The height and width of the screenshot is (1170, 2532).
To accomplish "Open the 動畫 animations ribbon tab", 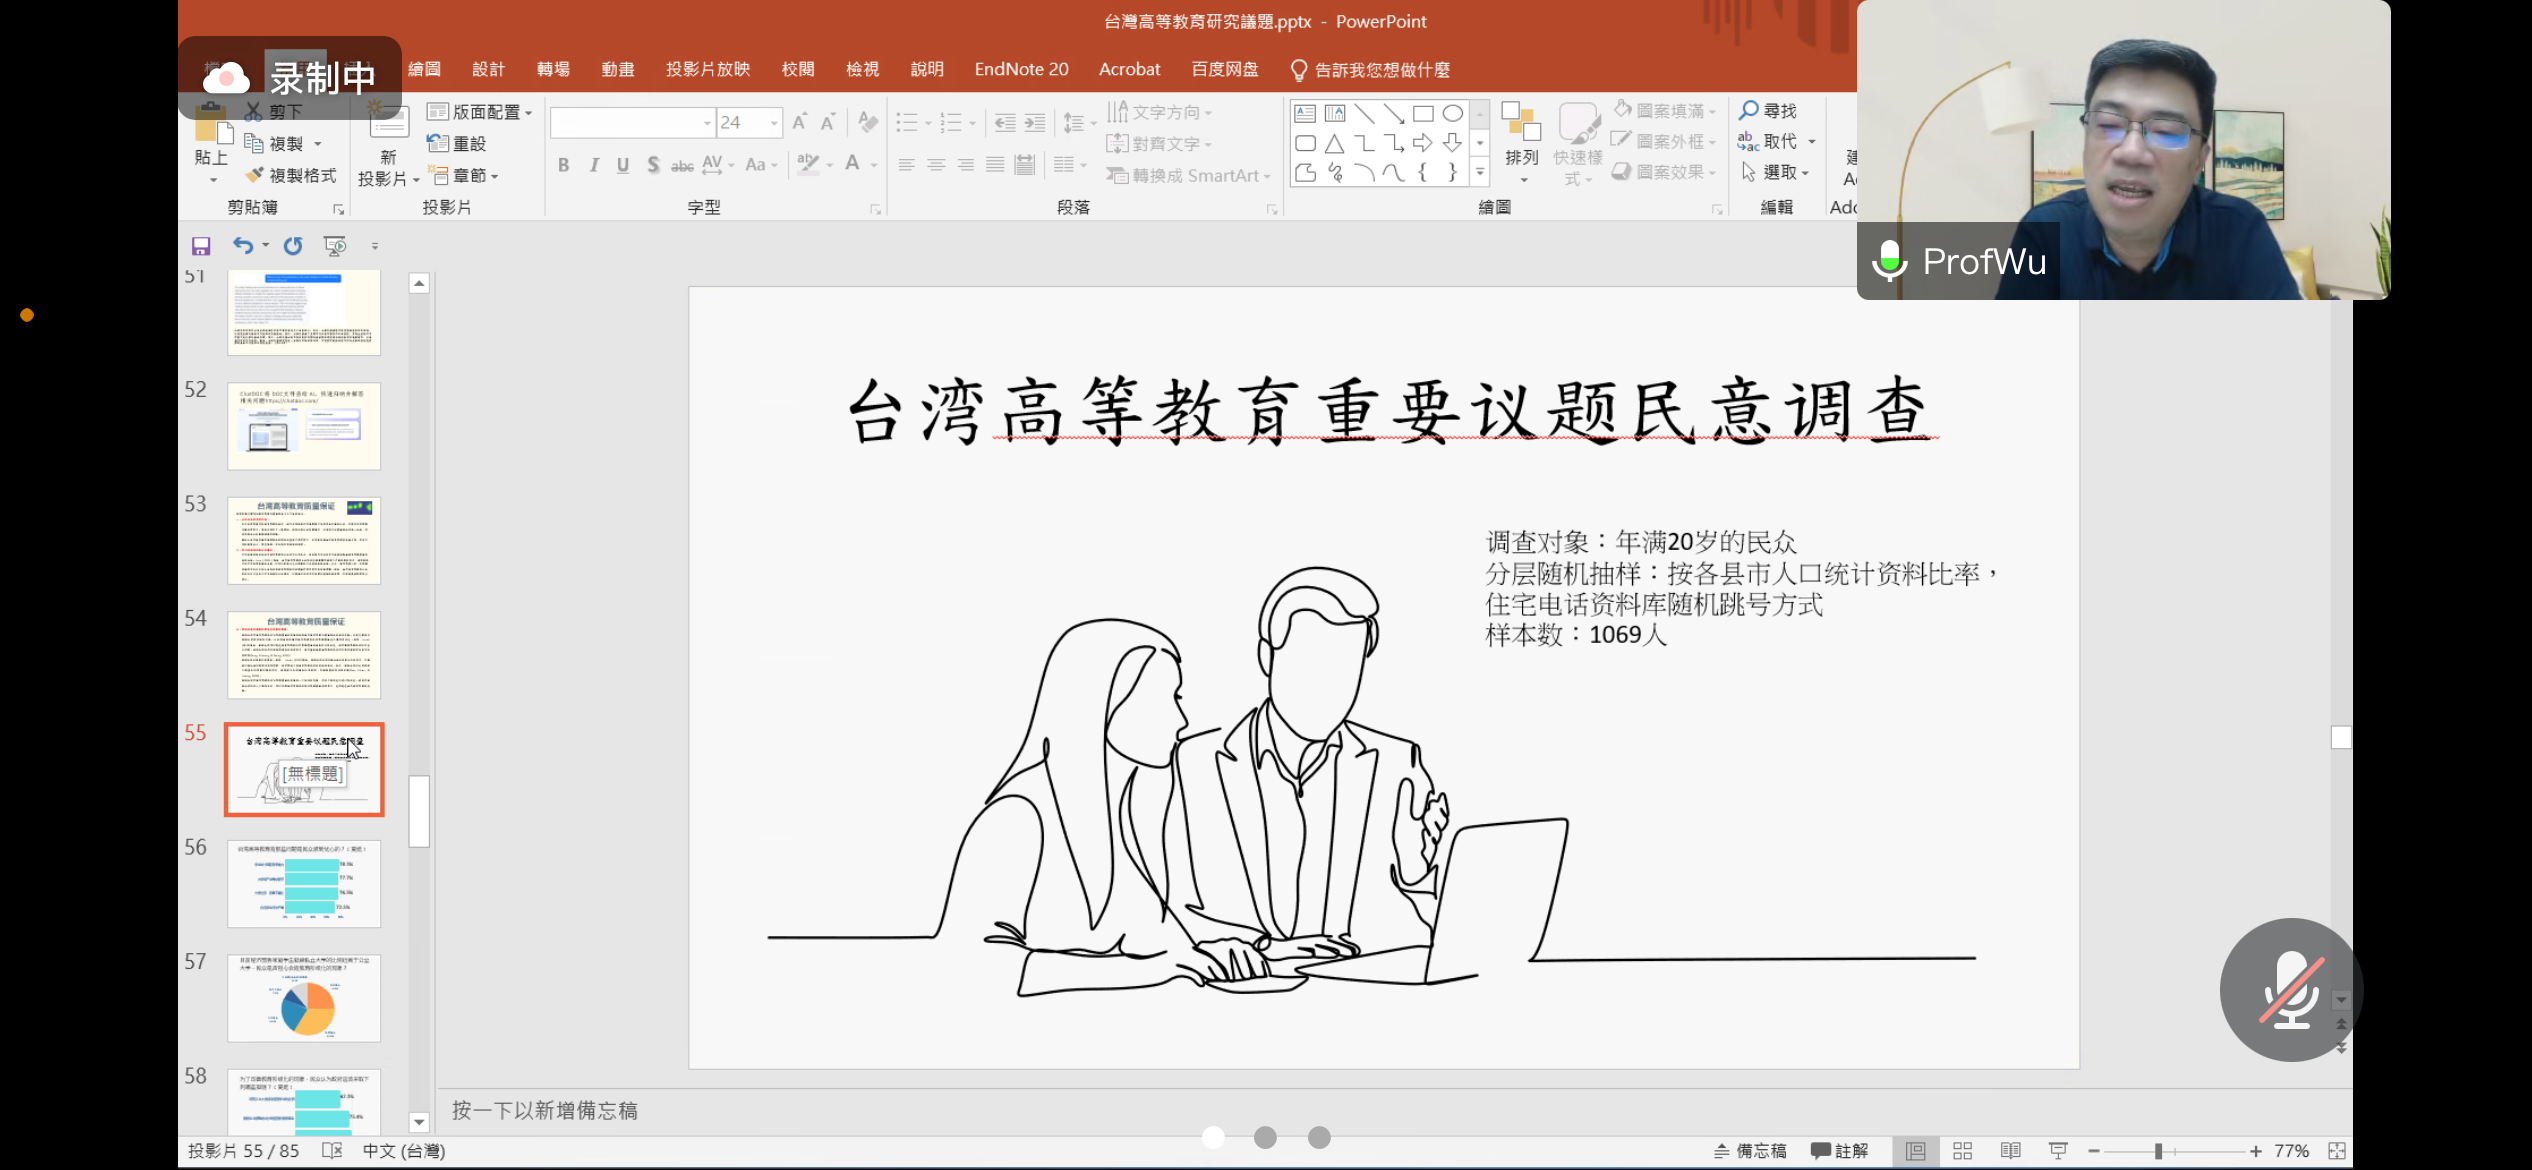I will [617, 69].
